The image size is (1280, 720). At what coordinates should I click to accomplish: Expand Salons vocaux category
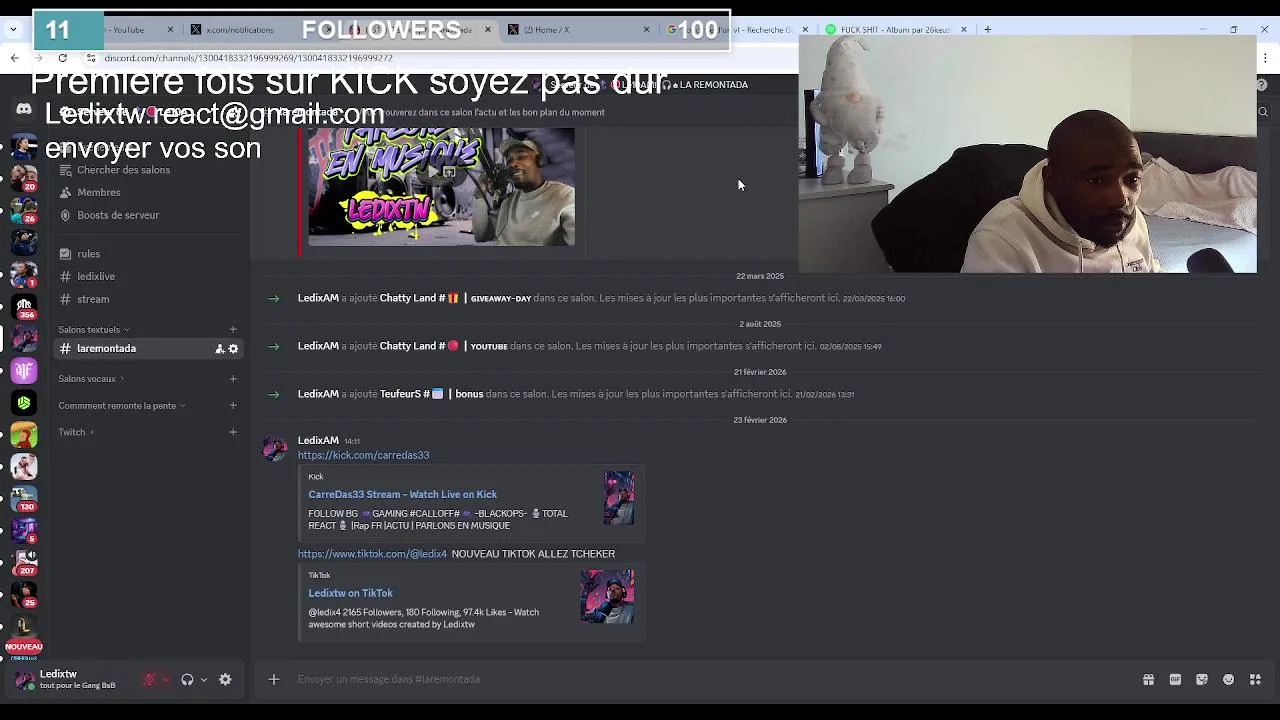tap(92, 379)
